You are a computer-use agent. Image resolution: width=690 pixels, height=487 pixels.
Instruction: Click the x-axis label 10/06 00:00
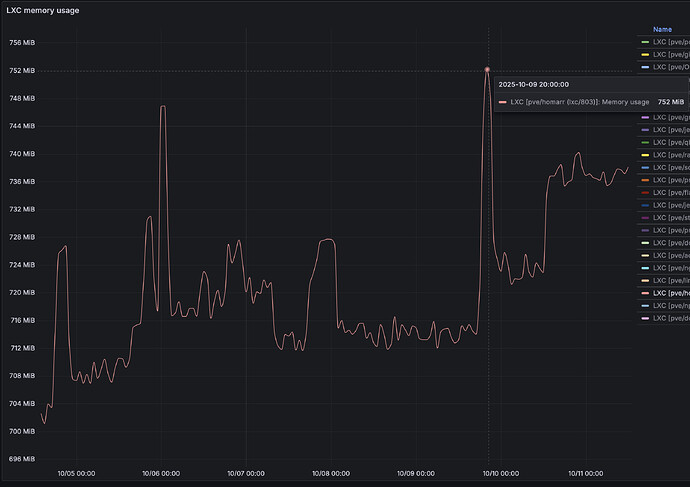point(161,473)
